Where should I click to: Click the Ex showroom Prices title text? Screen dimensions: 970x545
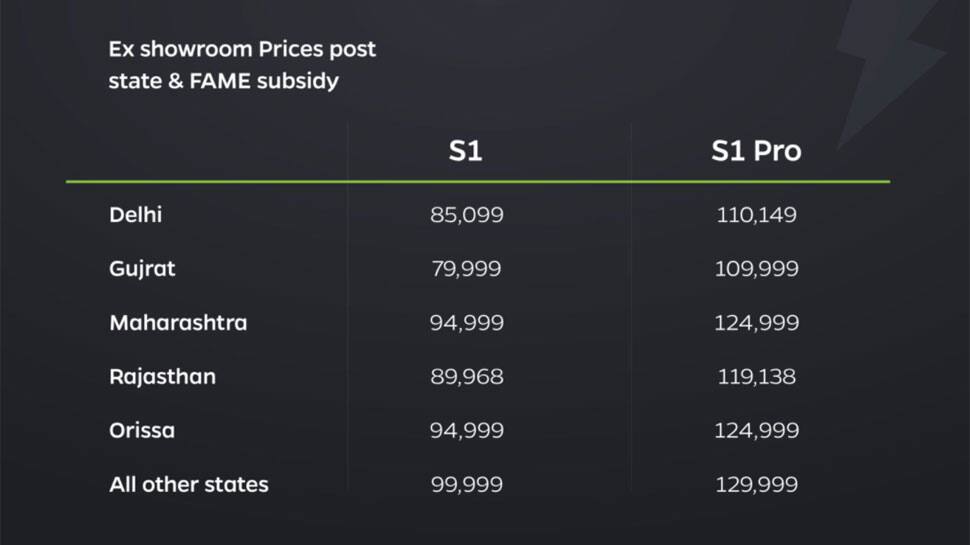tap(242, 65)
